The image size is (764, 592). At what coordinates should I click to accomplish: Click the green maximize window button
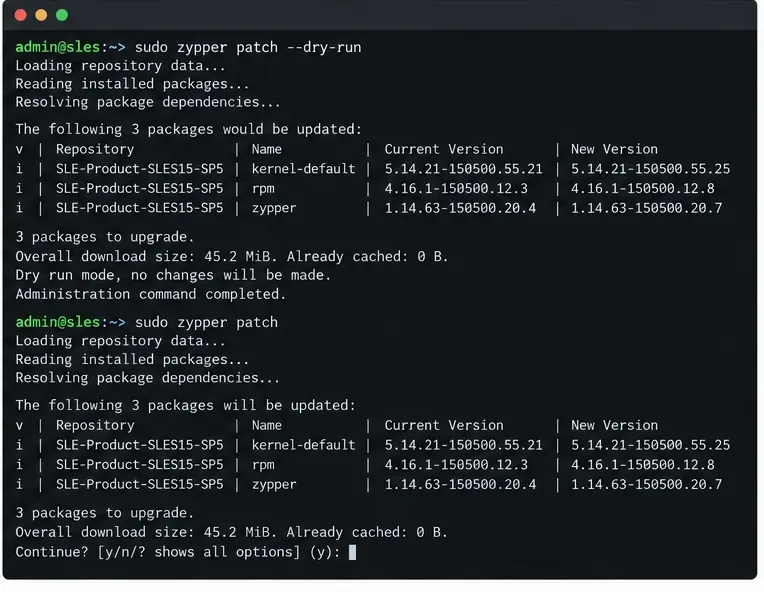click(62, 15)
